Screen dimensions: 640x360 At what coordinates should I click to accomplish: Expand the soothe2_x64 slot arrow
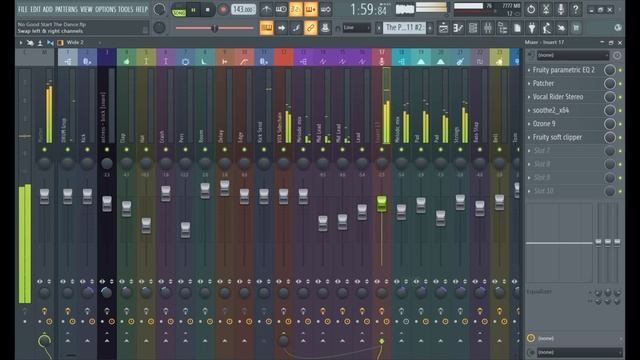coord(529,111)
